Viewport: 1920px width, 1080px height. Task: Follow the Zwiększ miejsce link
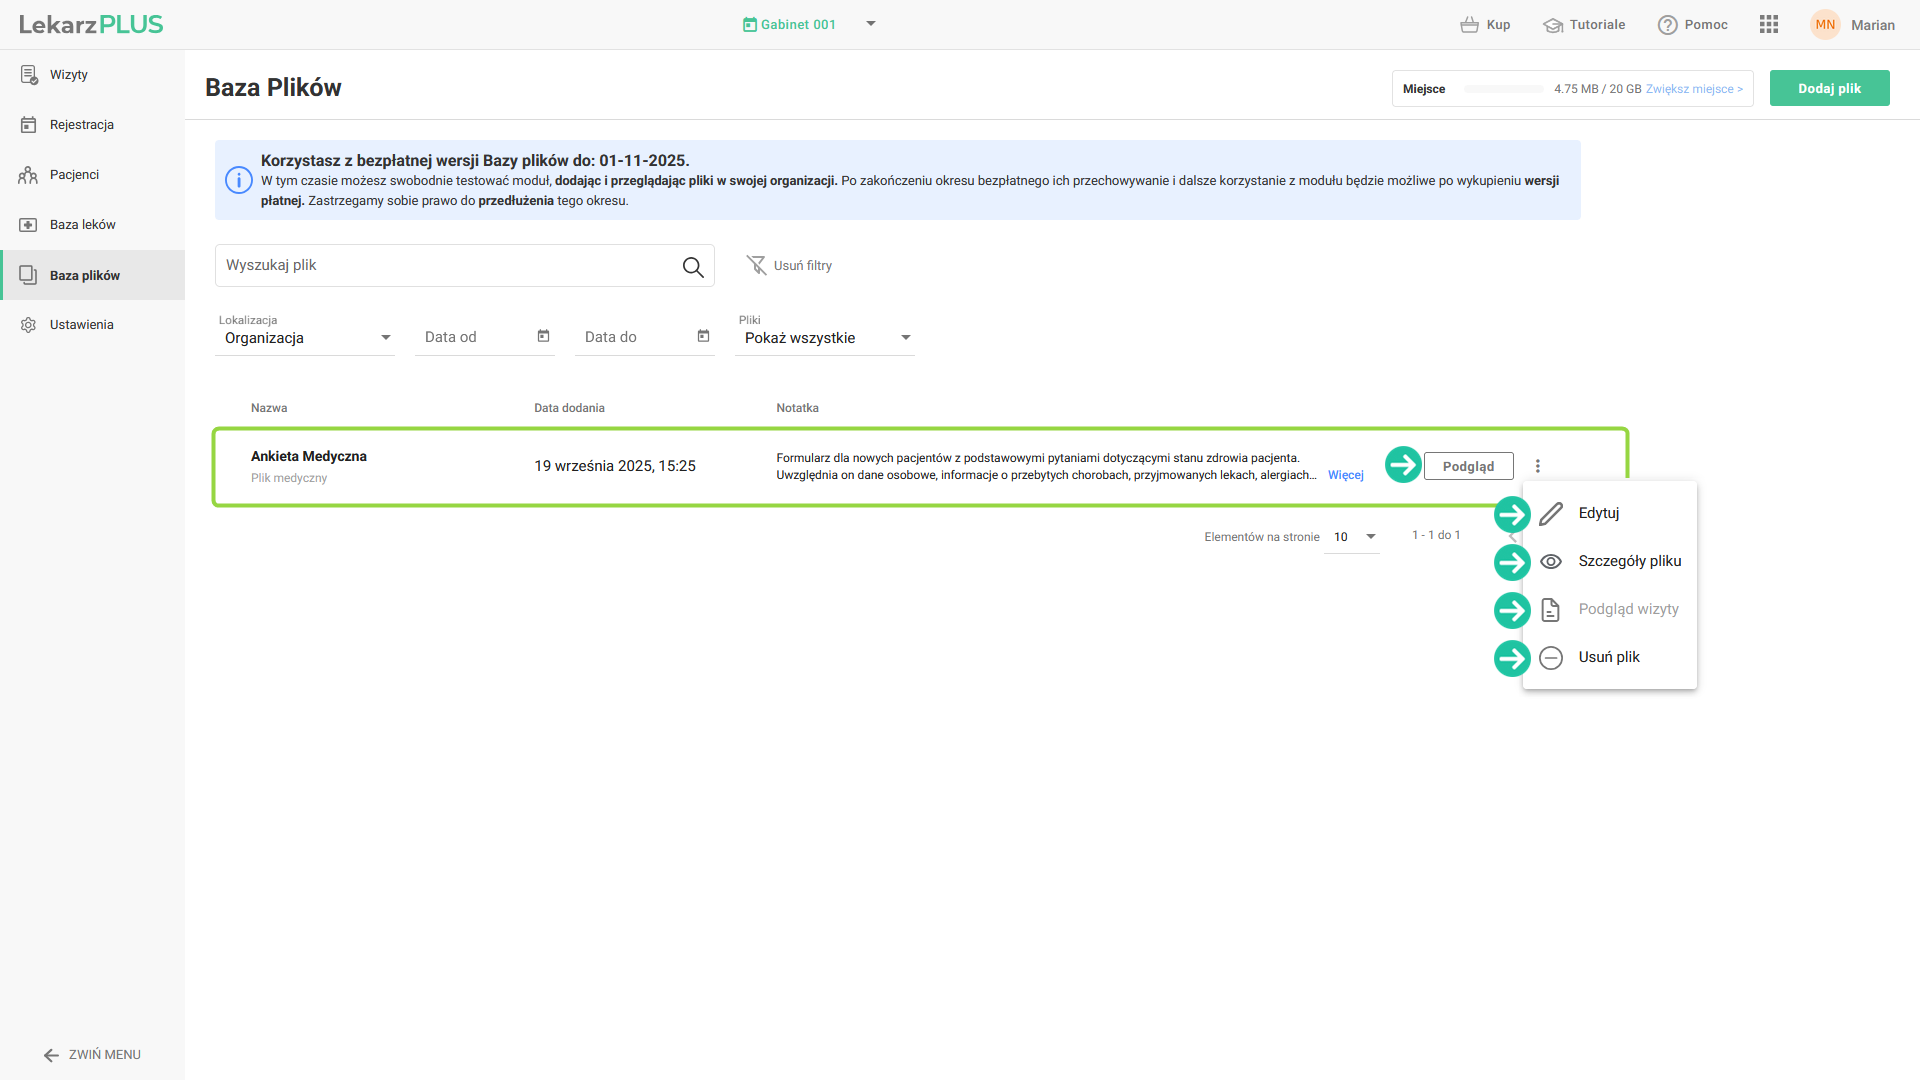coord(1694,89)
